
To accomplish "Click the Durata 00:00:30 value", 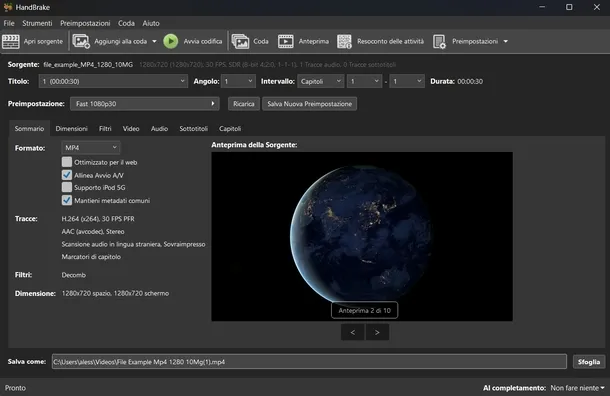I will click(x=470, y=81).
